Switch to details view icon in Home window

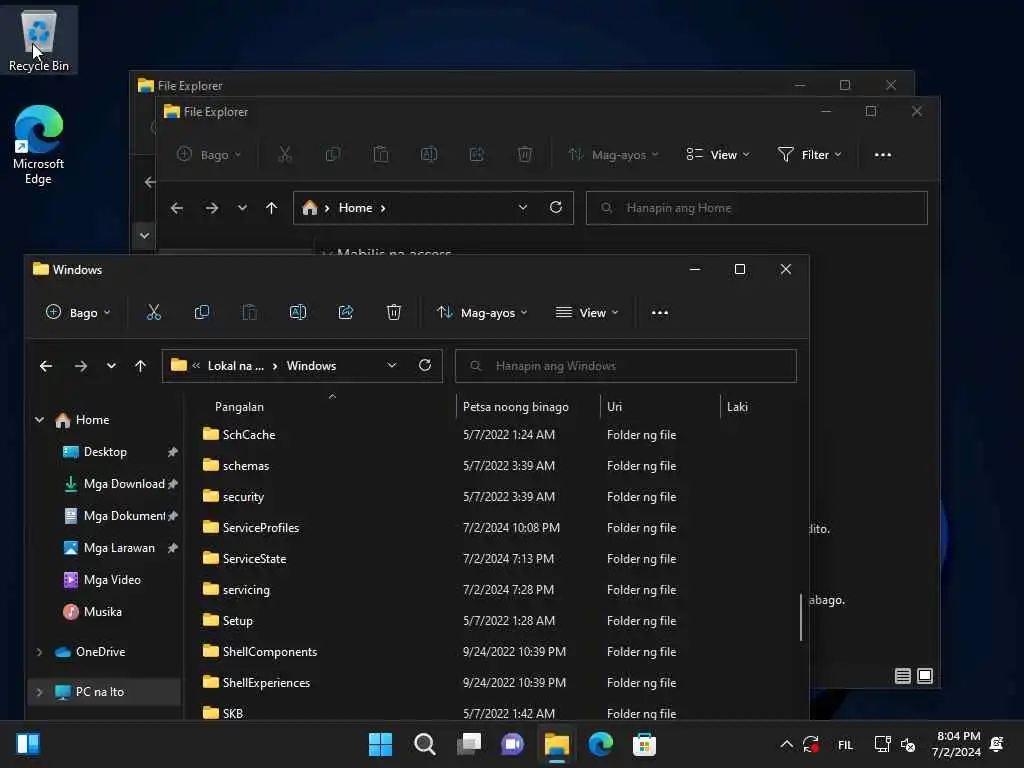pyautogui.click(x=903, y=676)
